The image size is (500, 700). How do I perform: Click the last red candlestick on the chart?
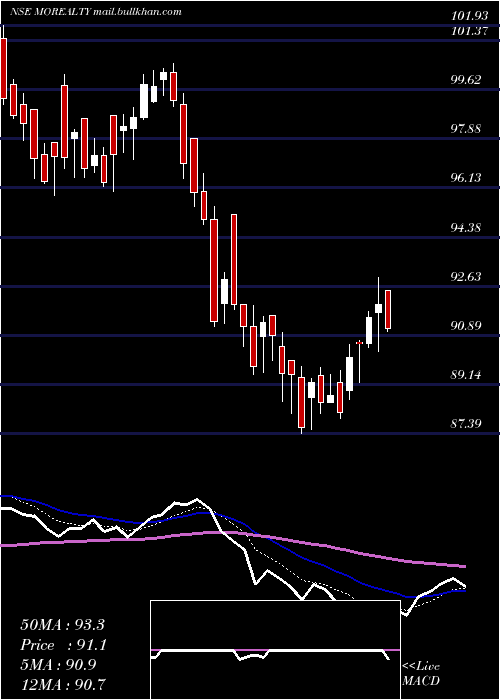388,310
